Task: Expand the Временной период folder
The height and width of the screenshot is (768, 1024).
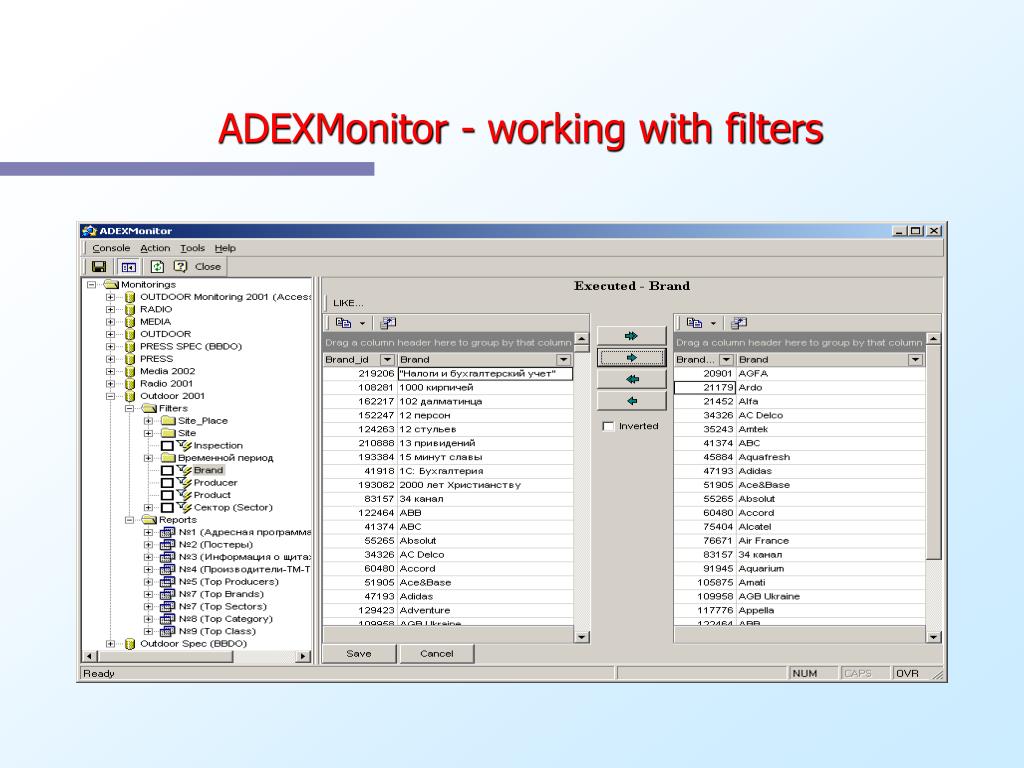Action: tap(148, 458)
